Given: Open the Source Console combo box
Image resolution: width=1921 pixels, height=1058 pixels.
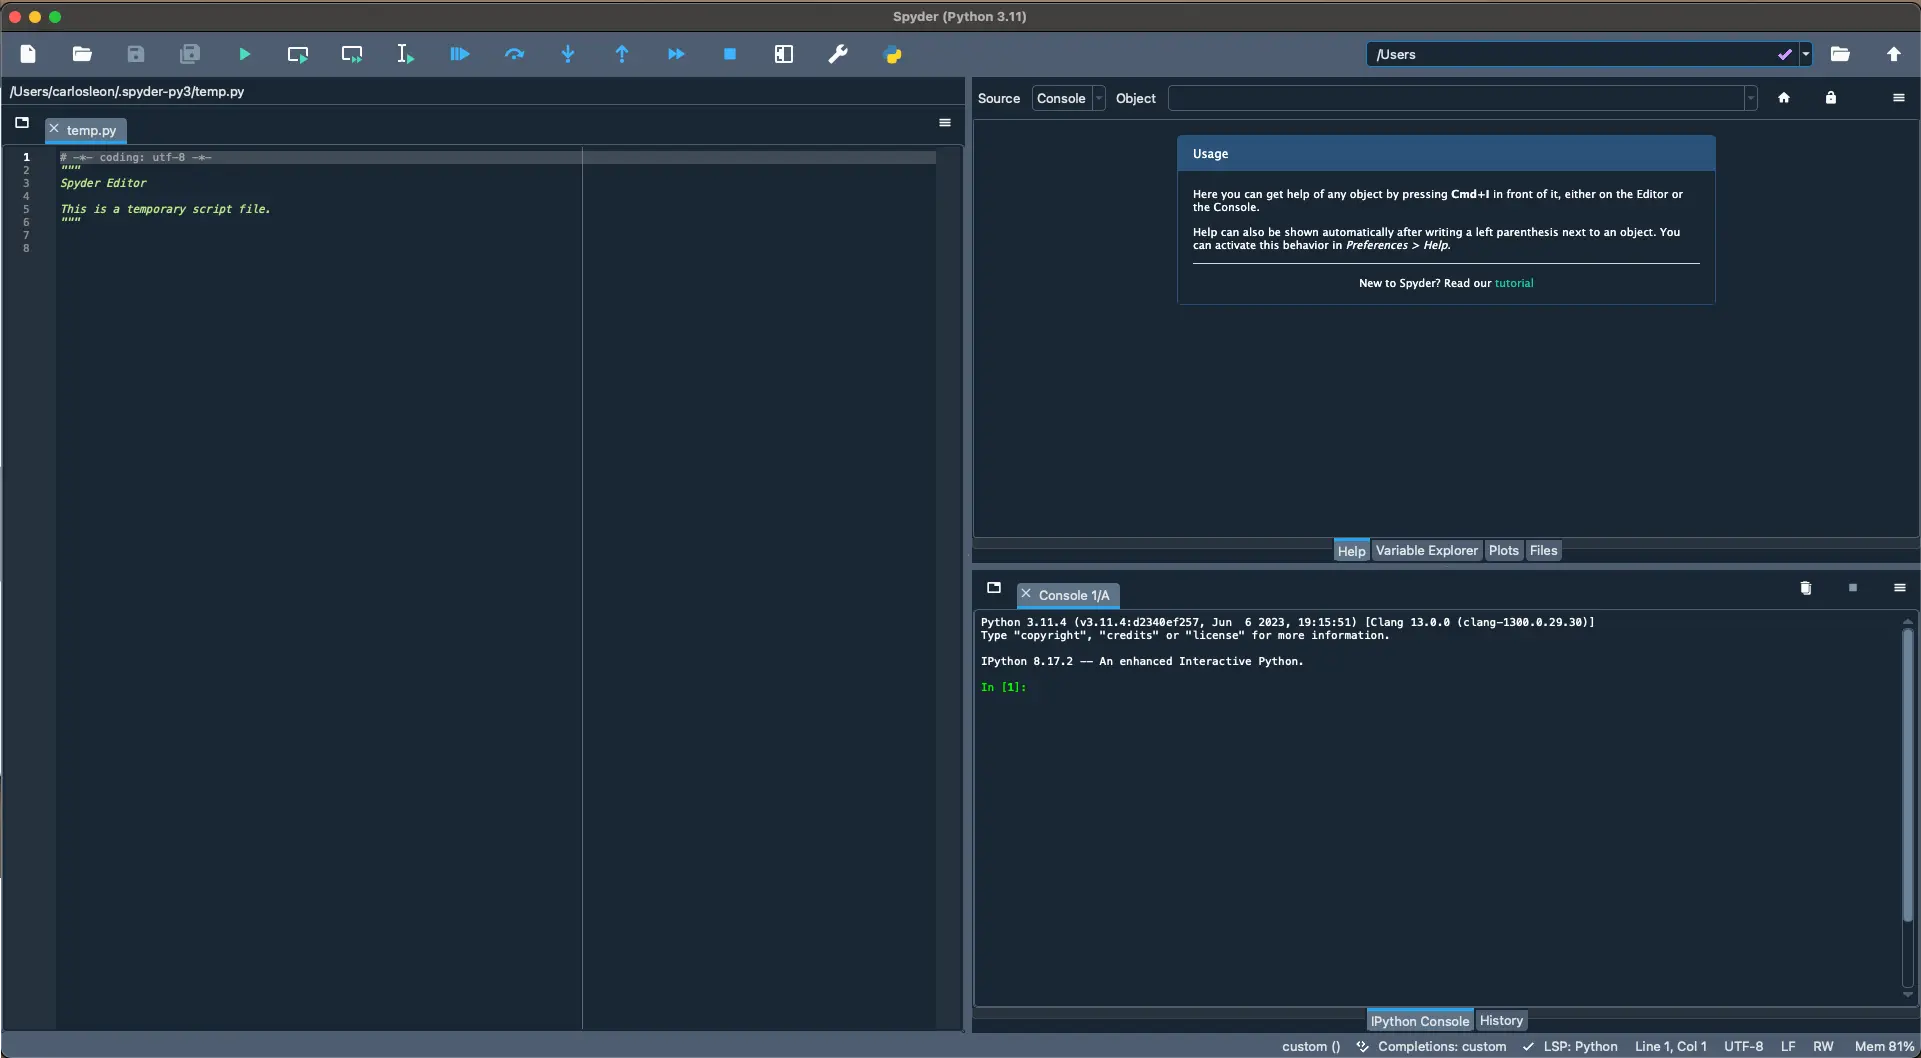Looking at the screenshot, I should [x=1068, y=98].
